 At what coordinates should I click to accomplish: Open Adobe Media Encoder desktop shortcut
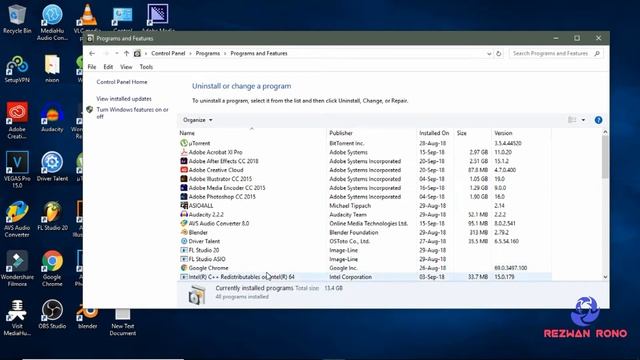158,17
